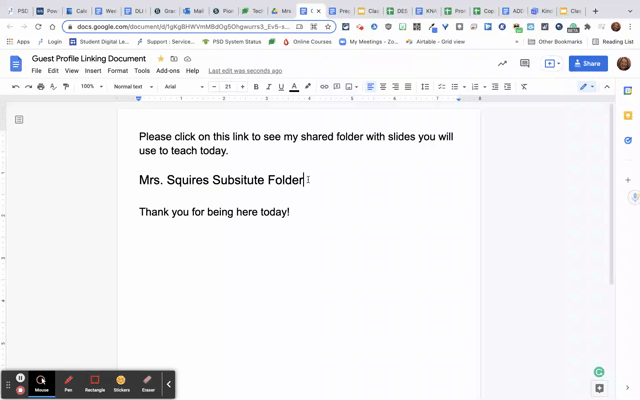
Task: Select the Pen tool in recorder bar
Action: [68, 384]
